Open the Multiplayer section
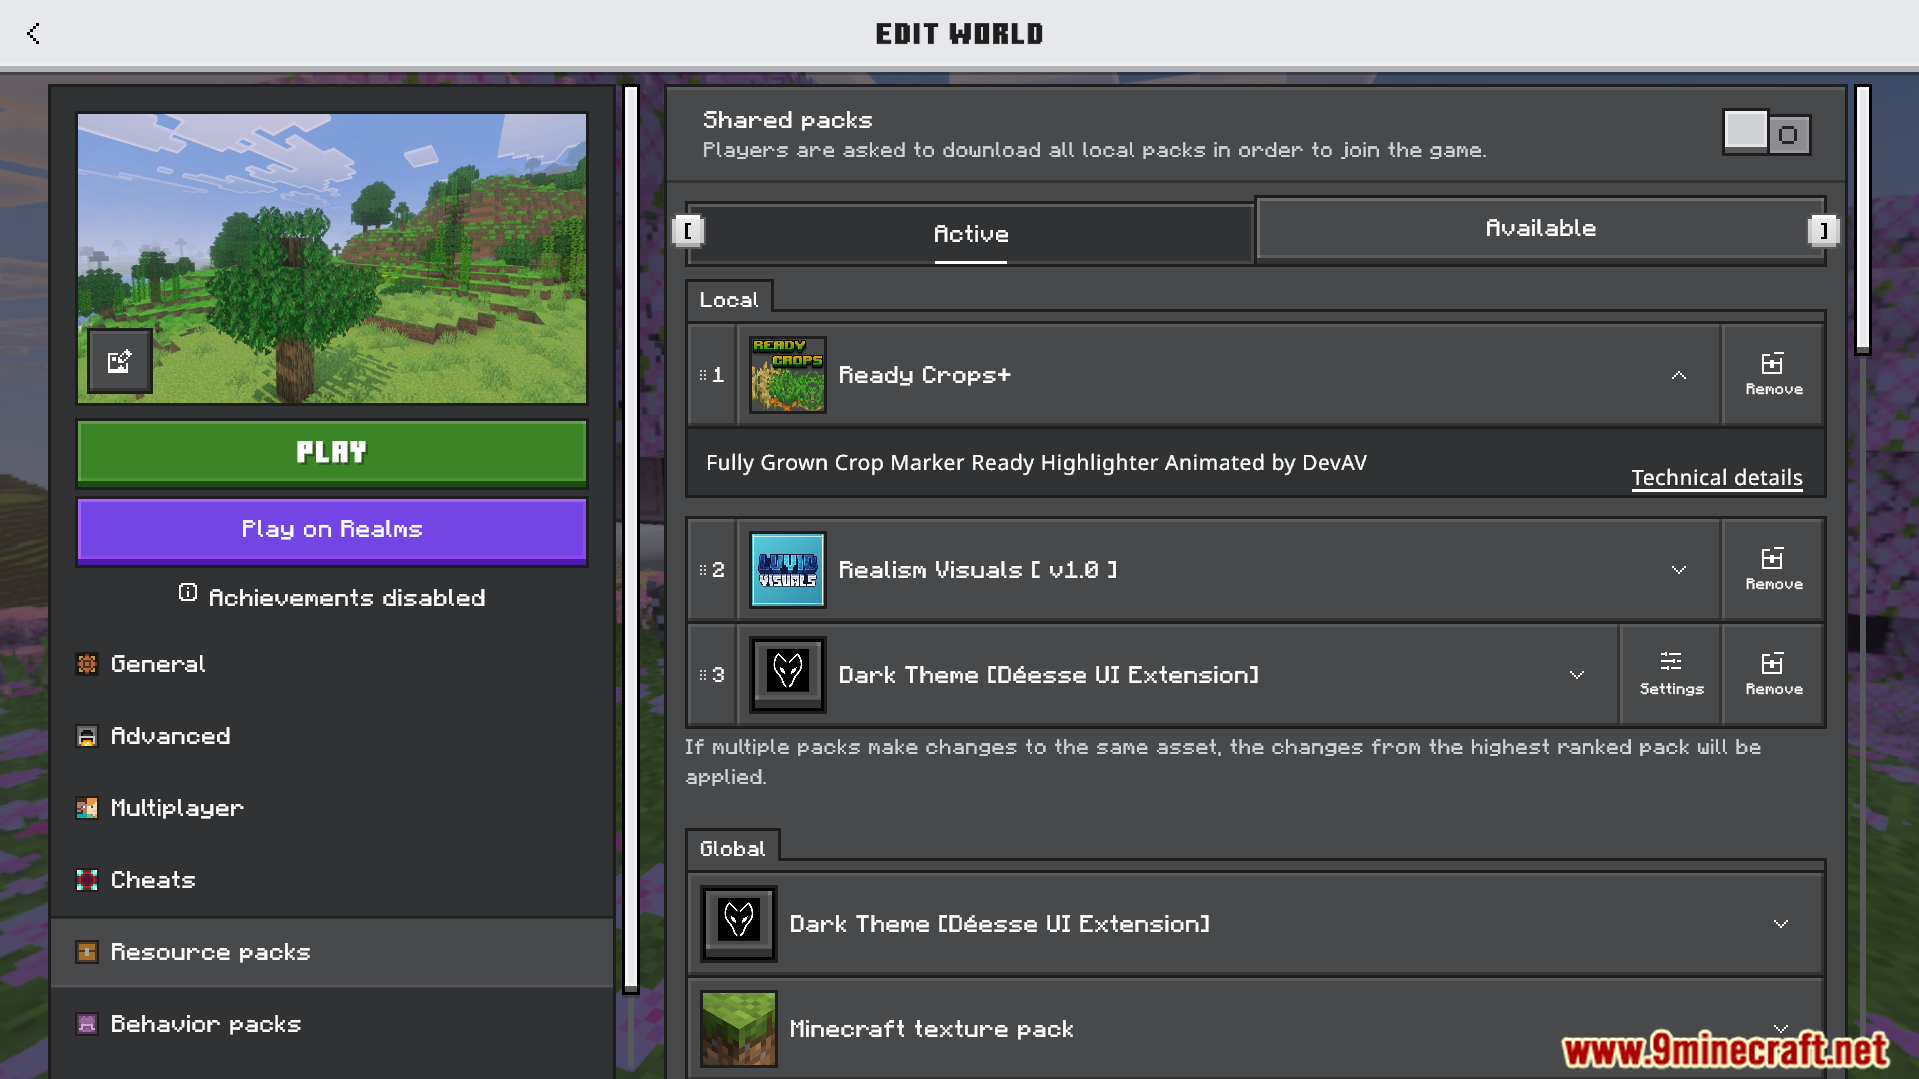This screenshot has height=1079, width=1919. coord(332,808)
